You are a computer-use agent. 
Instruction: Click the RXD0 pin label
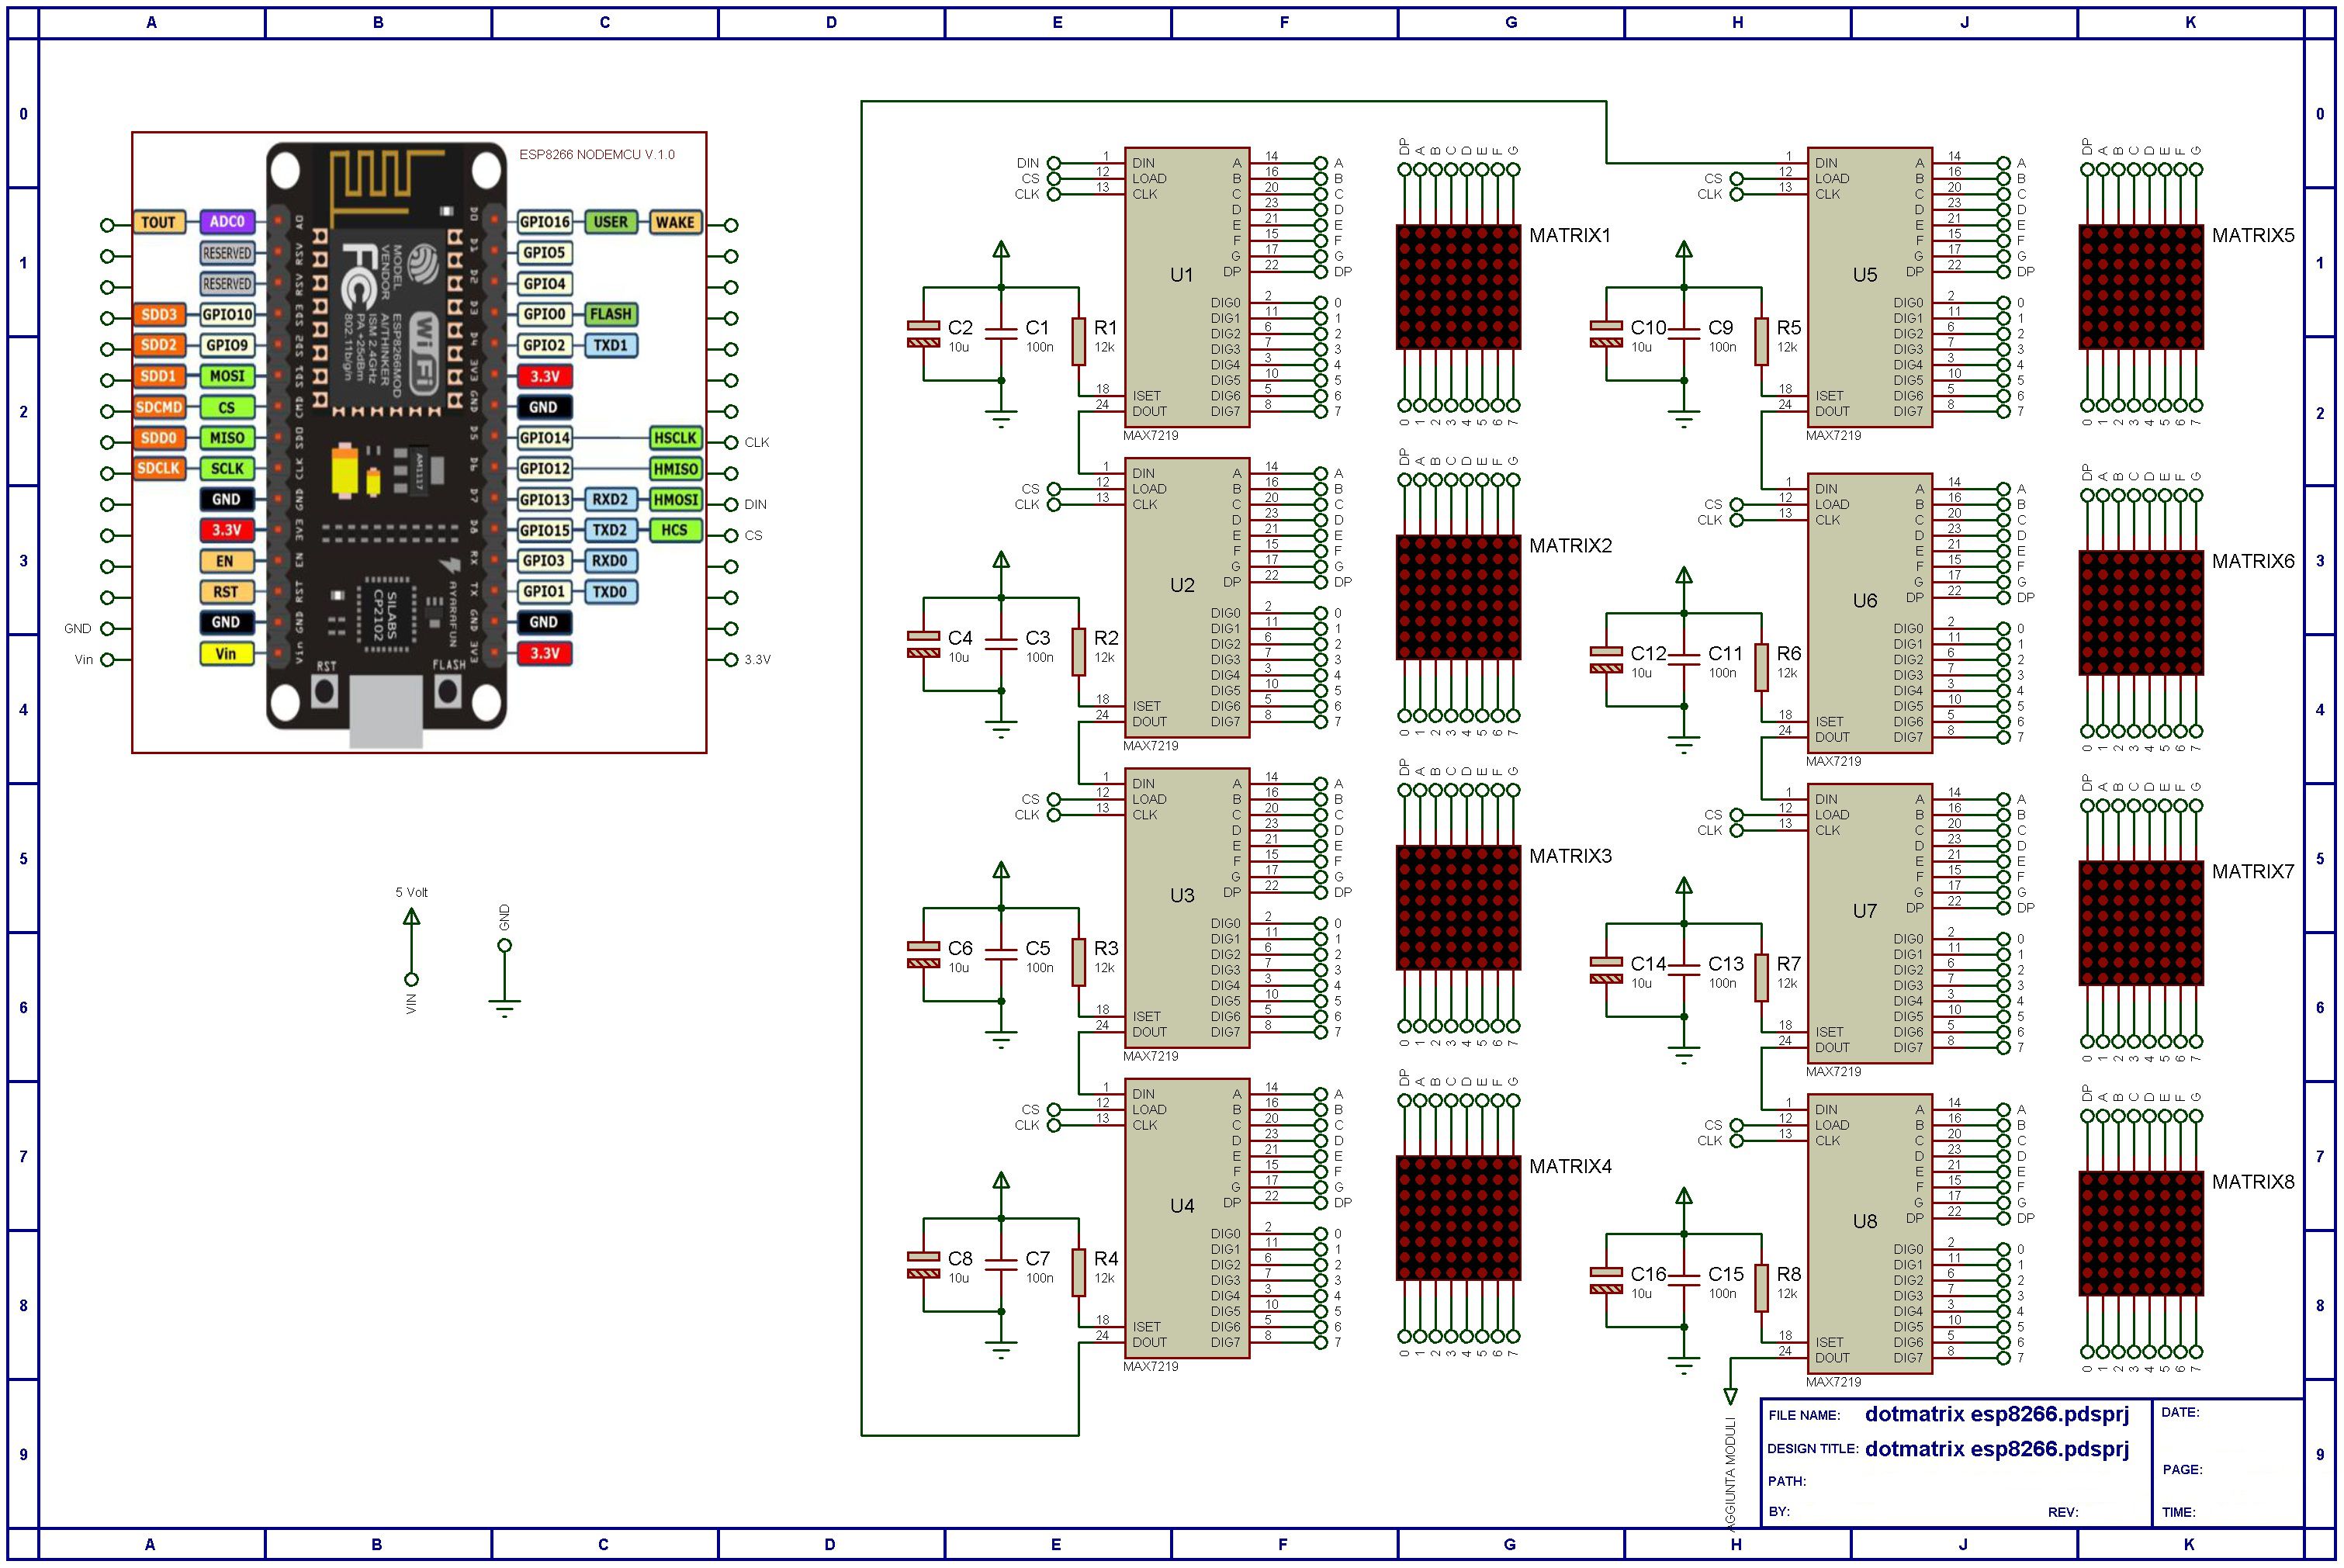click(610, 561)
